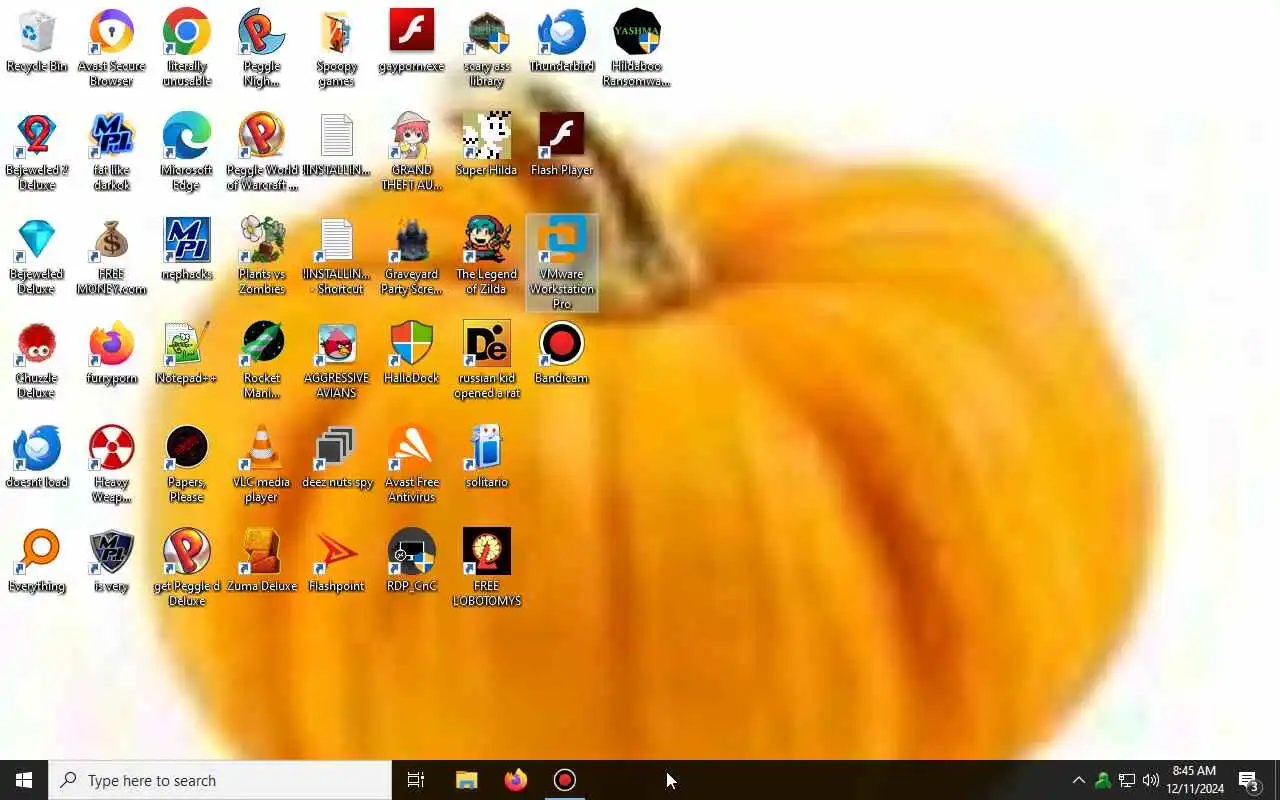1280x800 pixels.
Task: Expand the hidden system tray icons
Action: (x=1078, y=780)
